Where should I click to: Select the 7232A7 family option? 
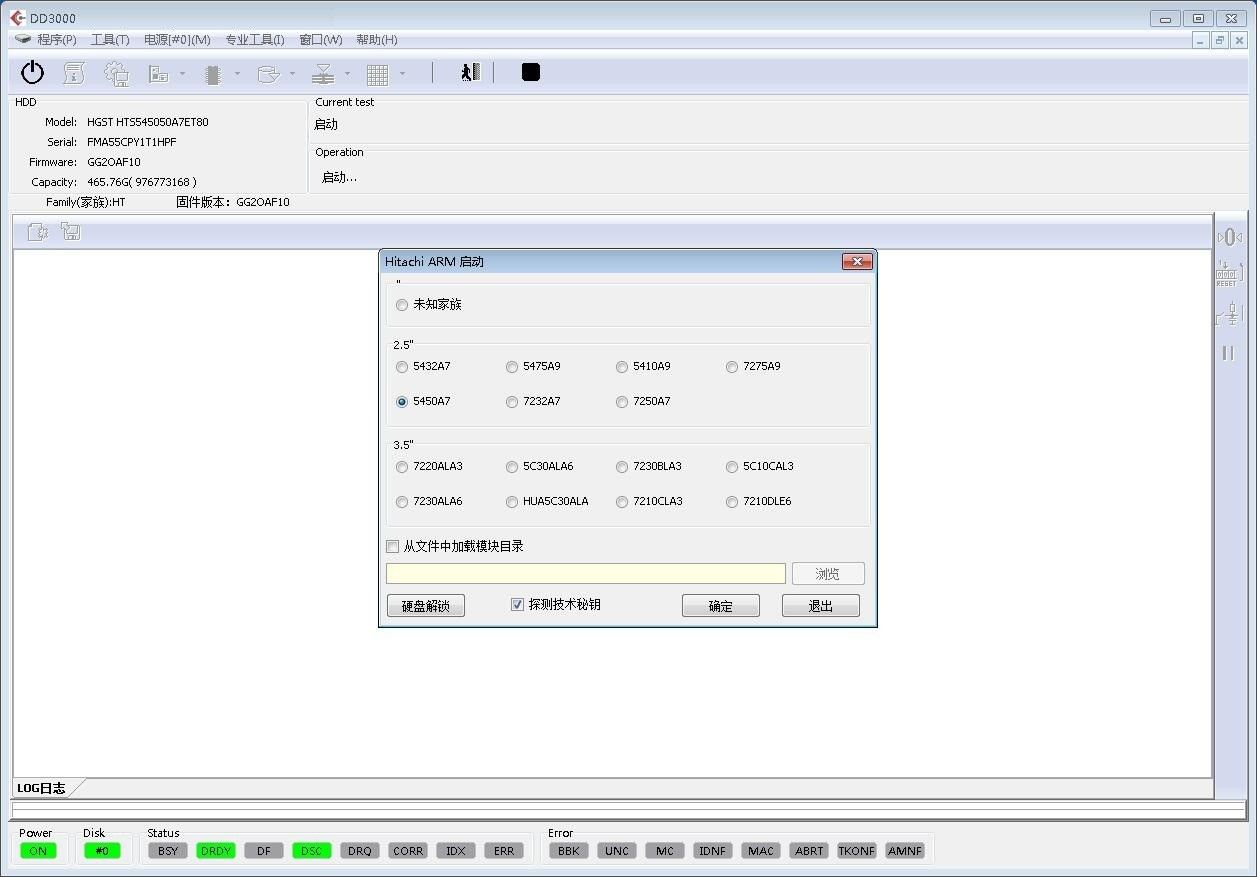(512, 402)
